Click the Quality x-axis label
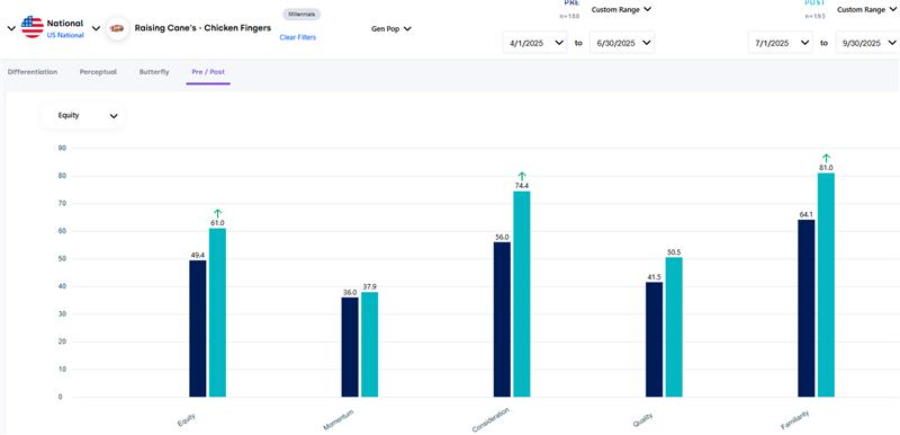 click(x=642, y=420)
